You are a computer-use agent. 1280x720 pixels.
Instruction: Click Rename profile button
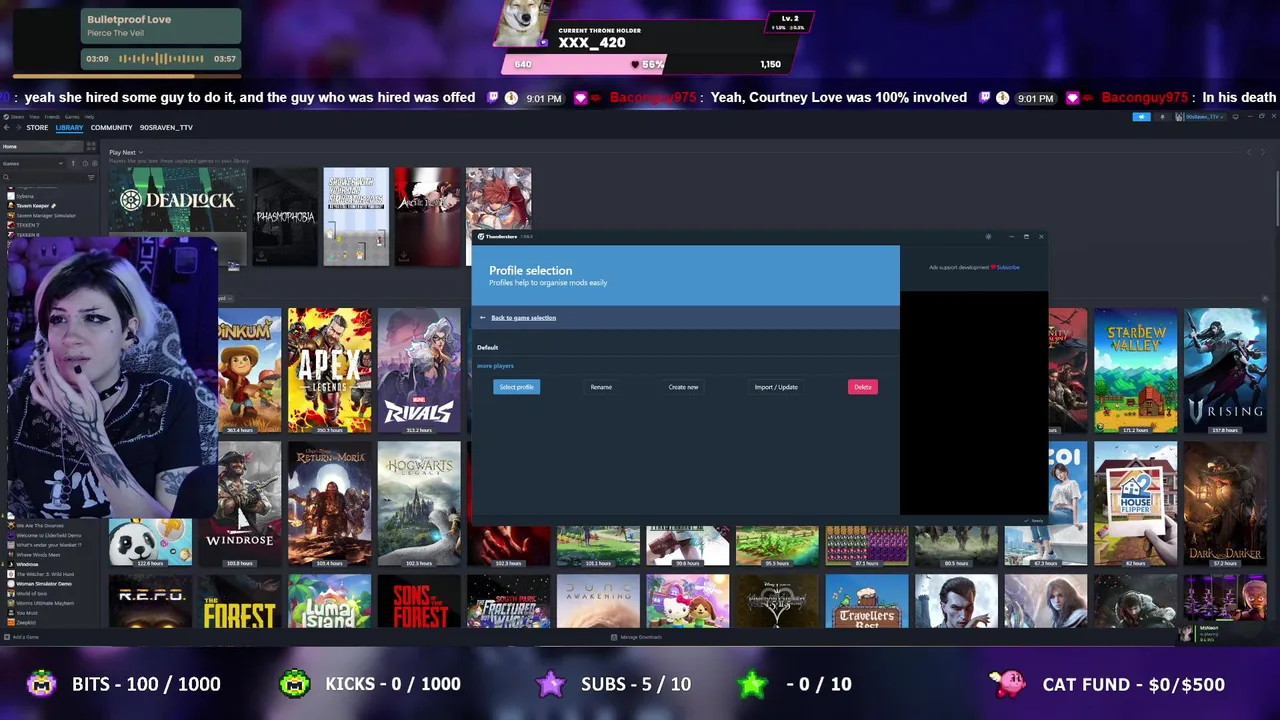[601, 387]
